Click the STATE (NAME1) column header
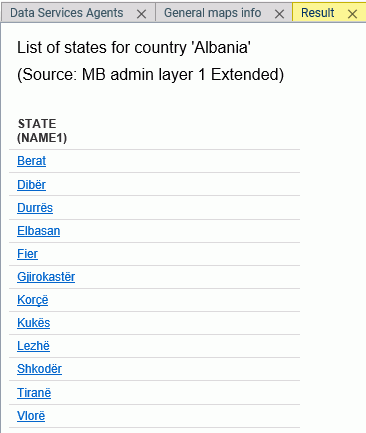 [x=42, y=131]
